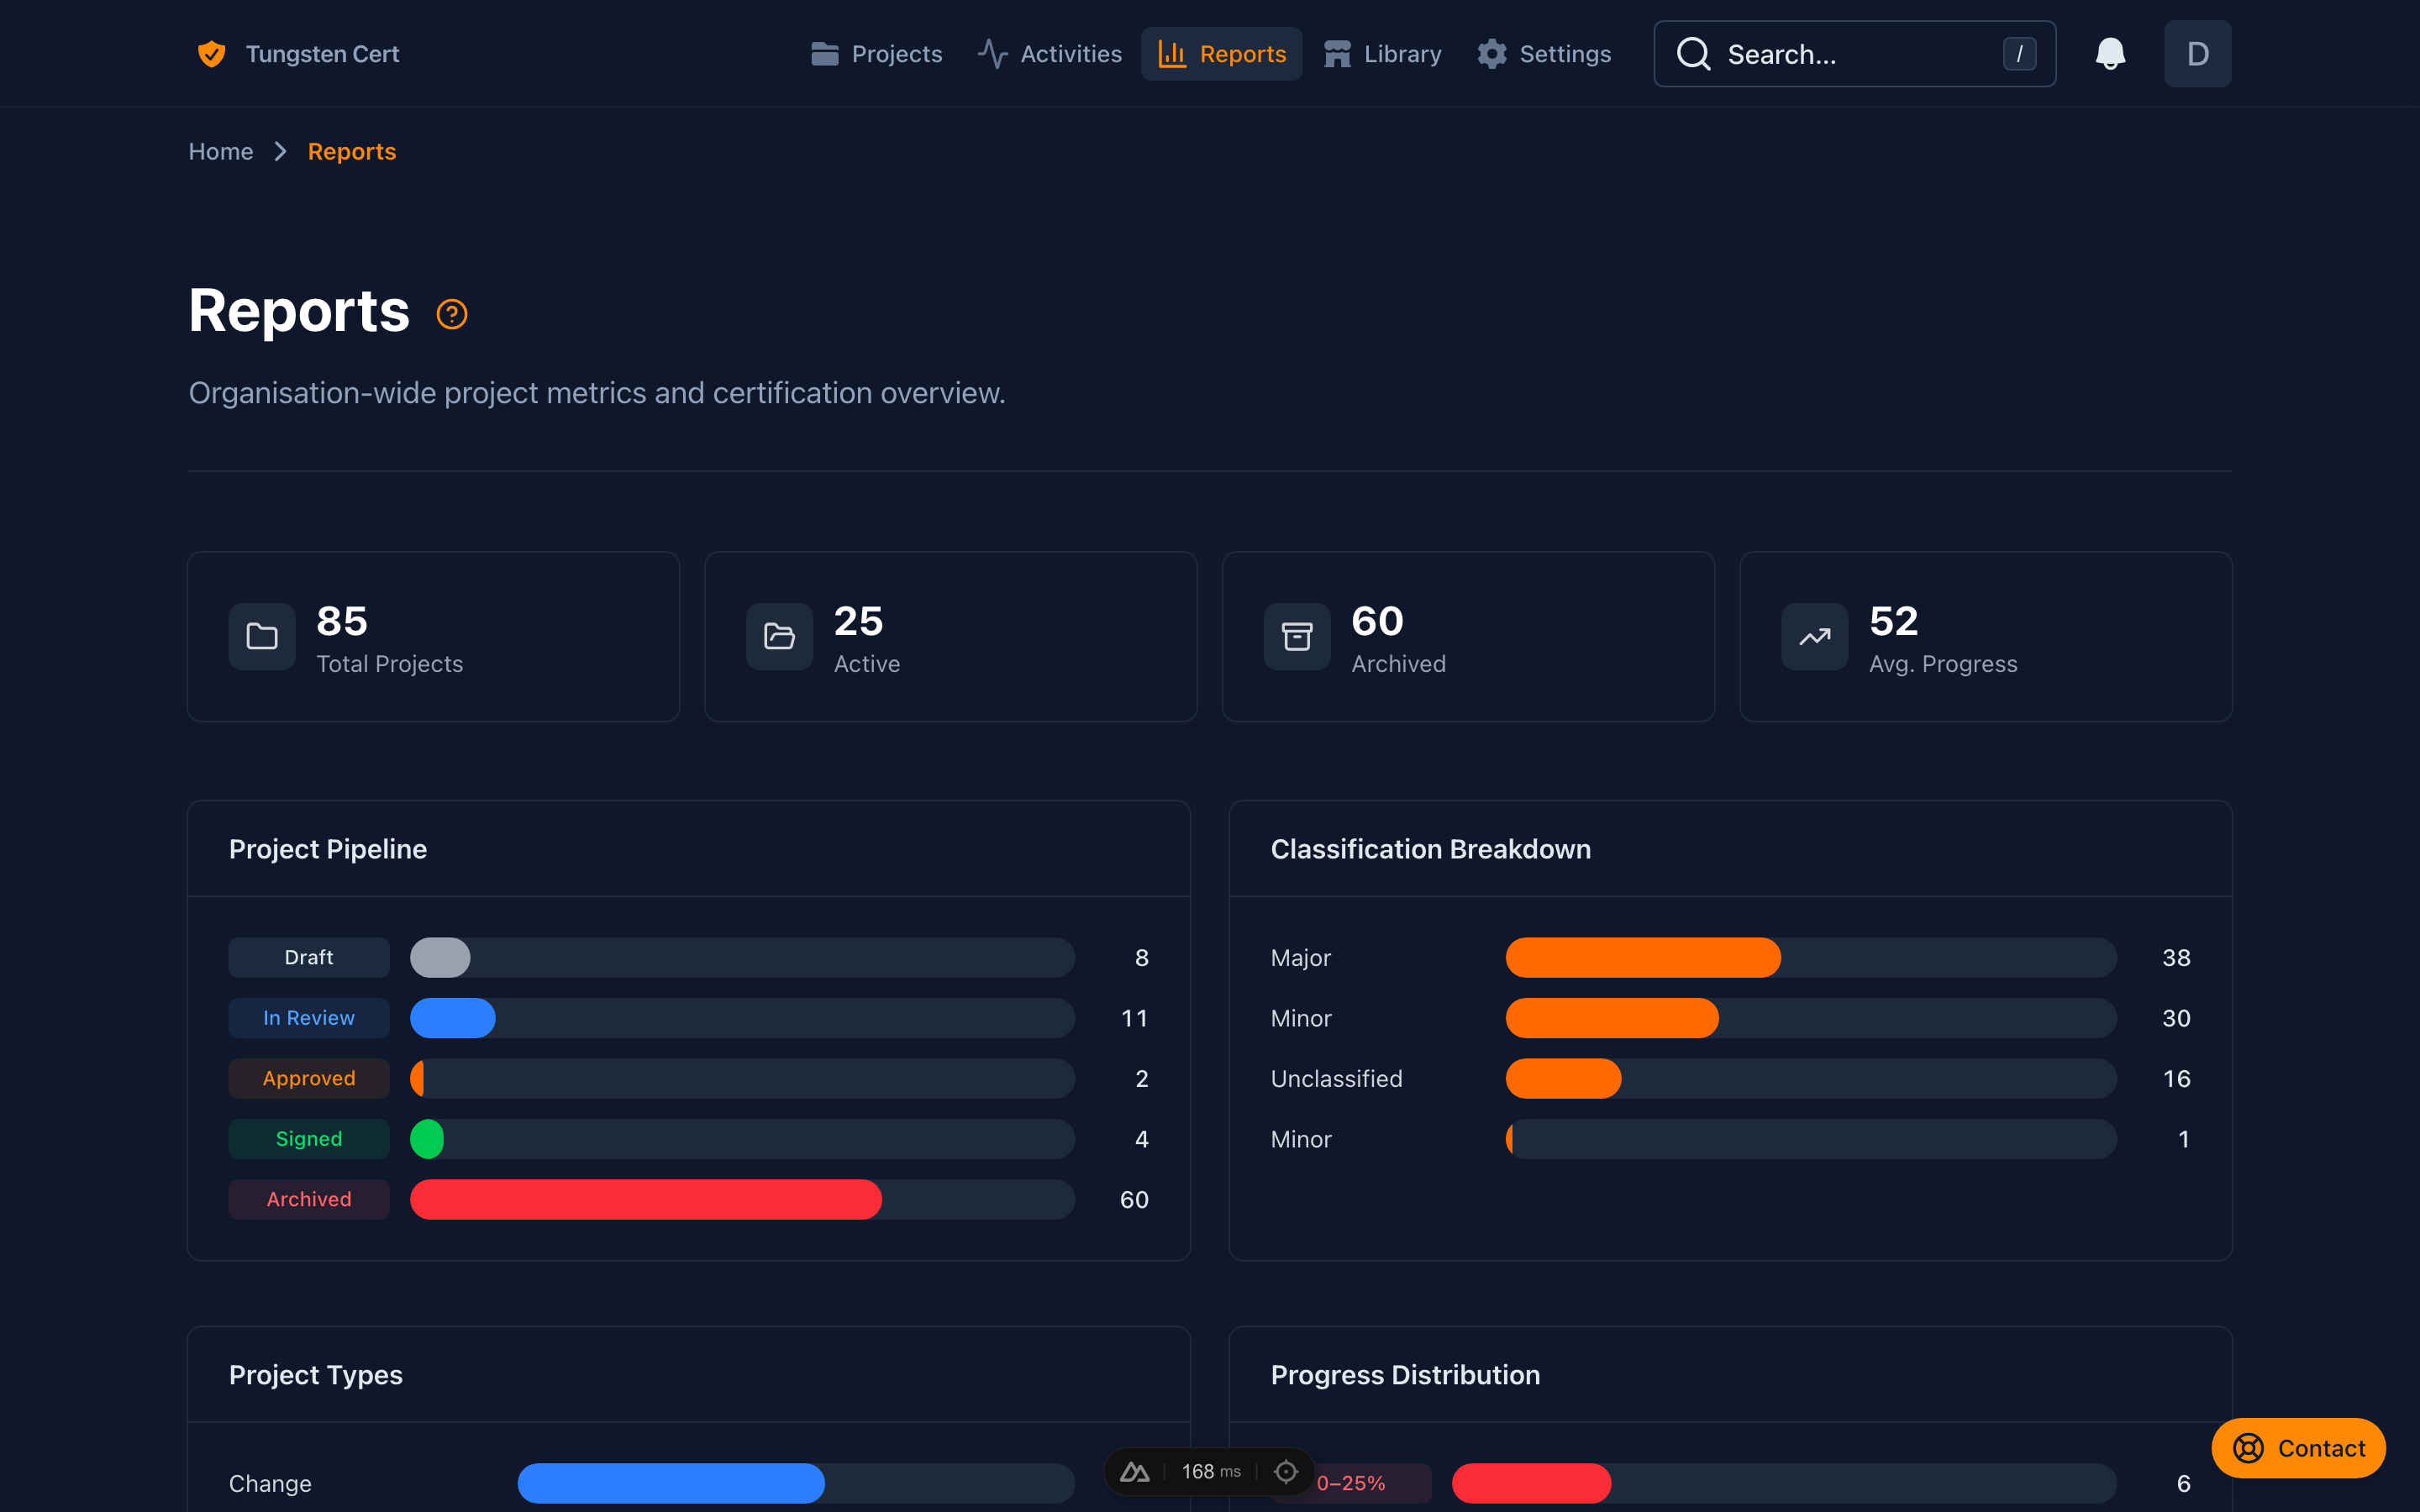Screen dimensions: 2420x1512
Task: Click the In Review status badge
Action: pyautogui.click(x=309, y=1018)
